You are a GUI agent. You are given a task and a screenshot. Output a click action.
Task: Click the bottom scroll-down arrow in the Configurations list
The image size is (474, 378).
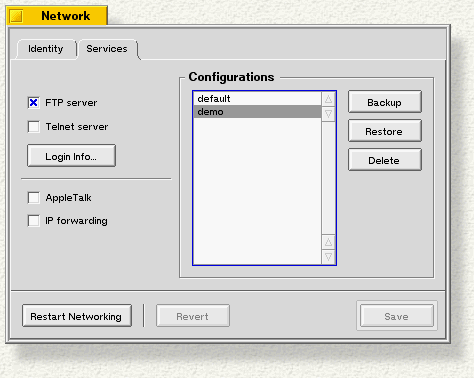[x=328, y=257]
